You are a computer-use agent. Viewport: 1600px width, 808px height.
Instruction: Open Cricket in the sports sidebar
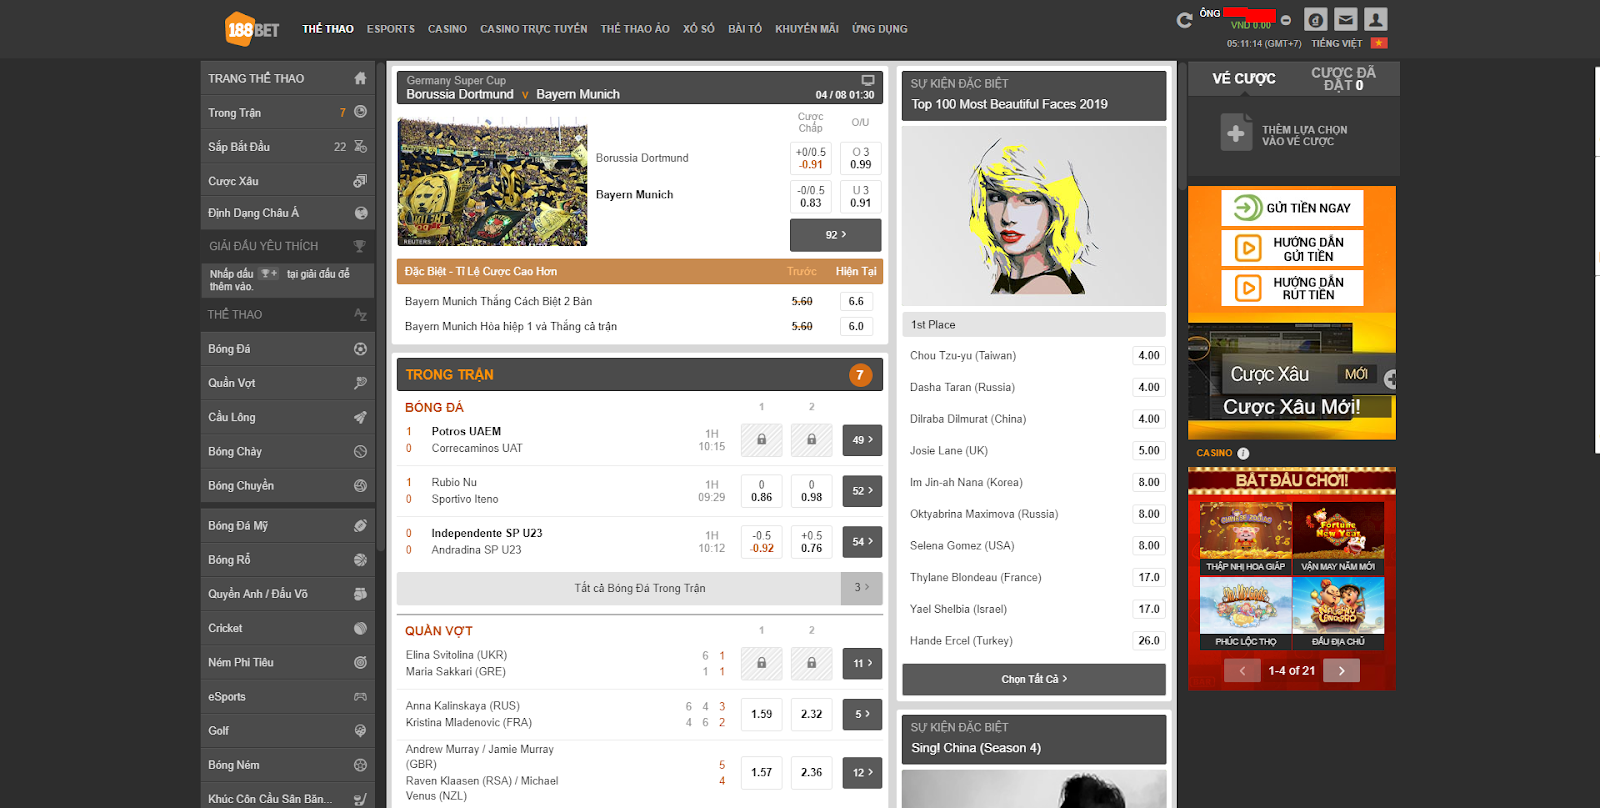pyautogui.click(x=287, y=628)
